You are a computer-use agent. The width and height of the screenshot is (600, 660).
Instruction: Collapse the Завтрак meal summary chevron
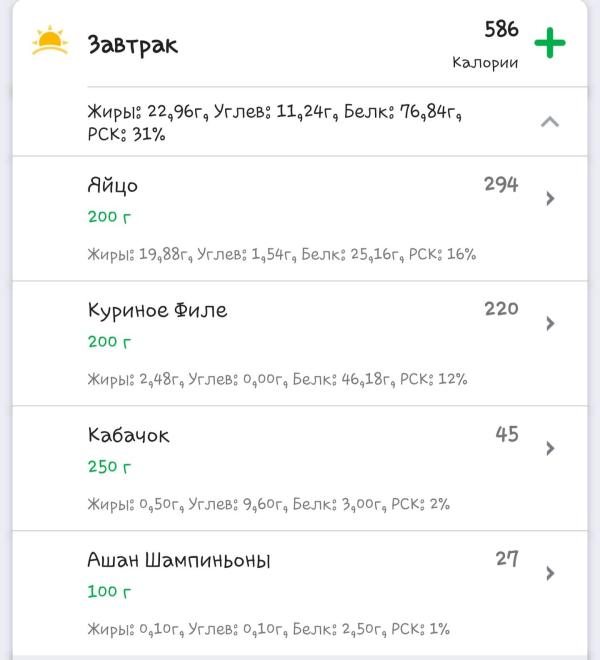(549, 122)
